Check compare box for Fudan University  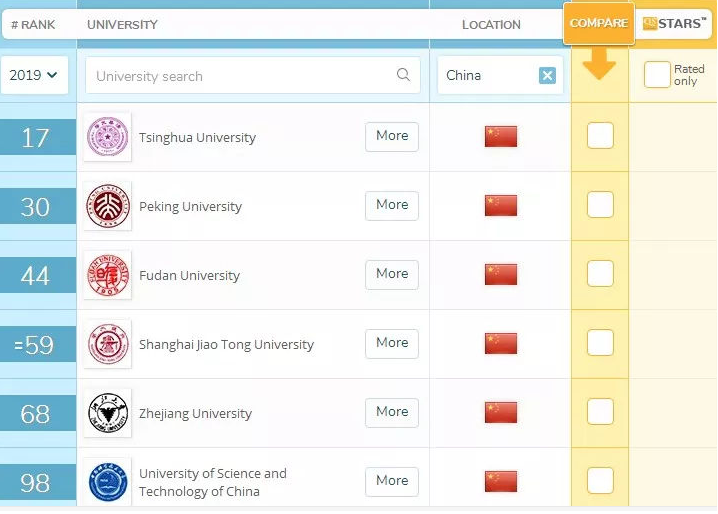(x=600, y=273)
